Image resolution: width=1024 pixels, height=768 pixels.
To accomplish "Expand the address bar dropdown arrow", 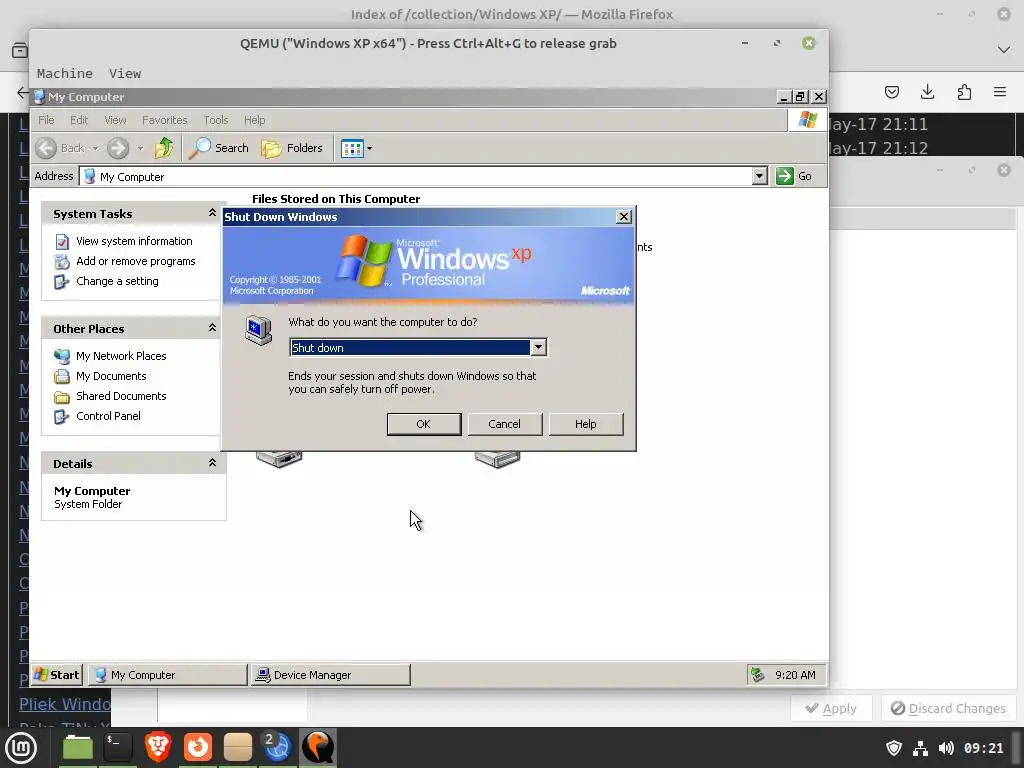I will pyautogui.click(x=759, y=176).
